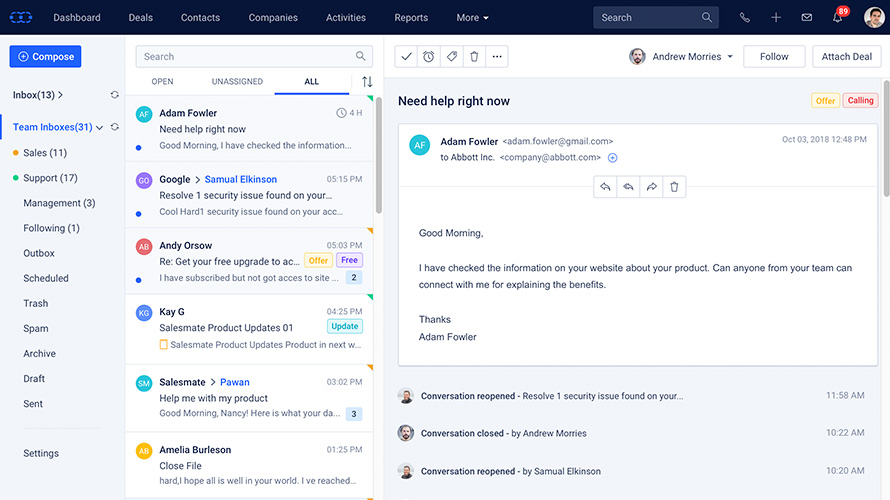Open the Deals section
Screen dimensions: 890x500
tap(140, 18)
